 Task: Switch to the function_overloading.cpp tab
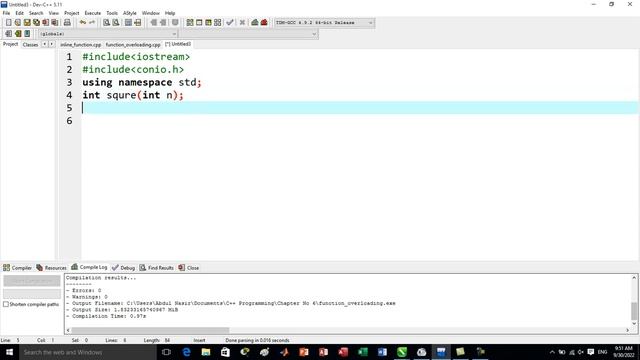133,44
